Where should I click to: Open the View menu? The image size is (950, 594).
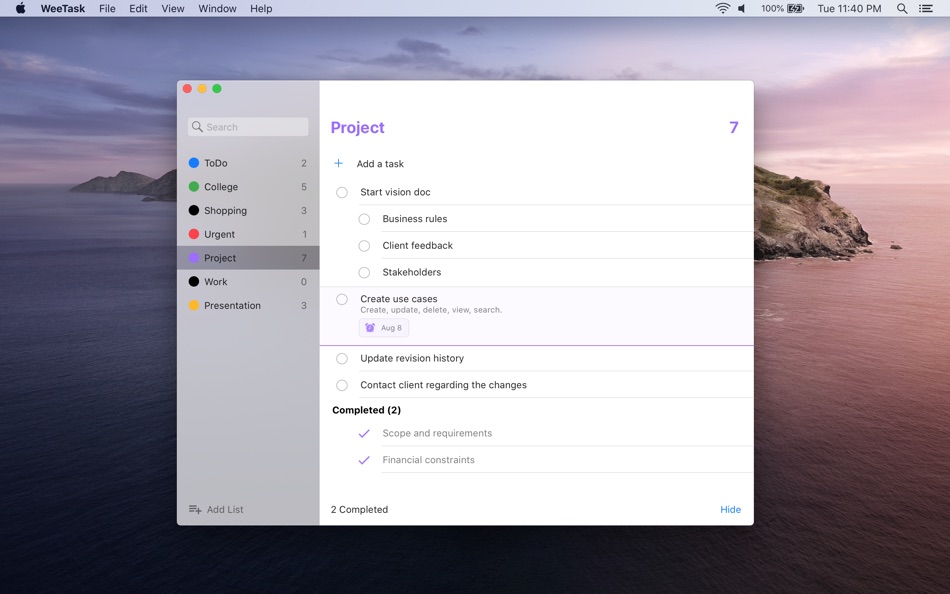point(173,8)
